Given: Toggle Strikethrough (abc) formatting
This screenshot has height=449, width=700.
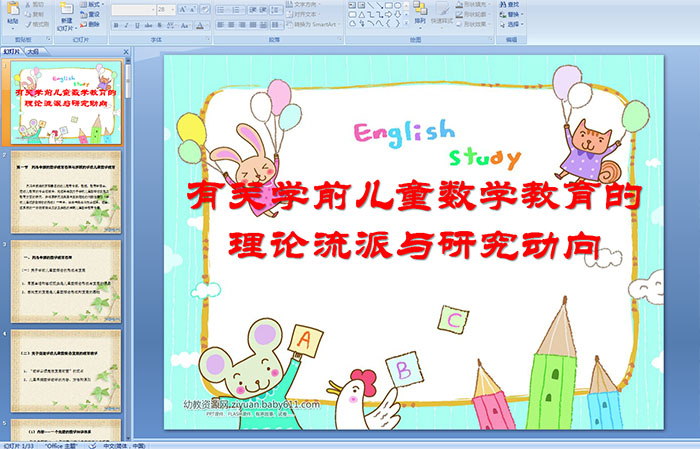Looking at the screenshot, I should coord(148,25).
